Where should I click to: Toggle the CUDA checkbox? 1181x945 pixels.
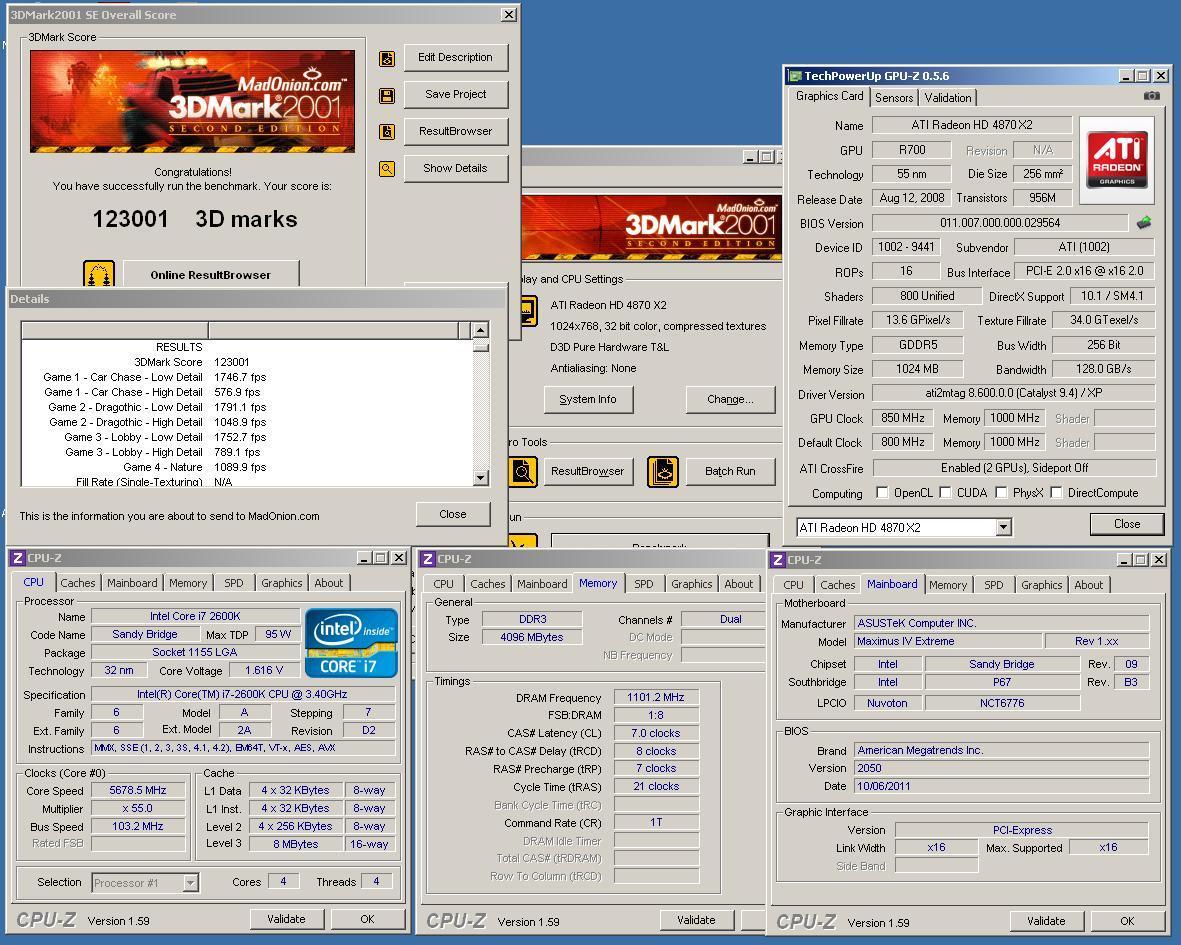pos(945,492)
